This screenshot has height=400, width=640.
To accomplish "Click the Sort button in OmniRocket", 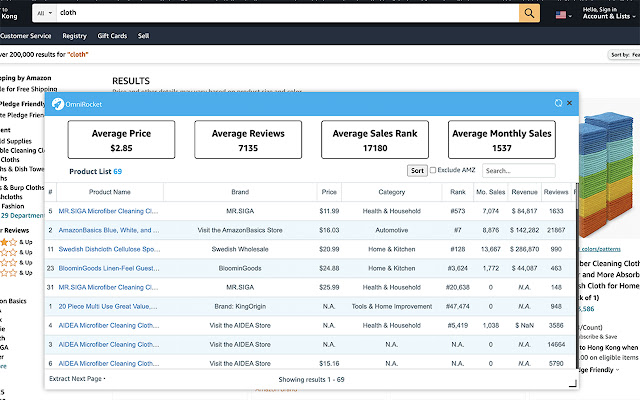I will (x=417, y=171).
